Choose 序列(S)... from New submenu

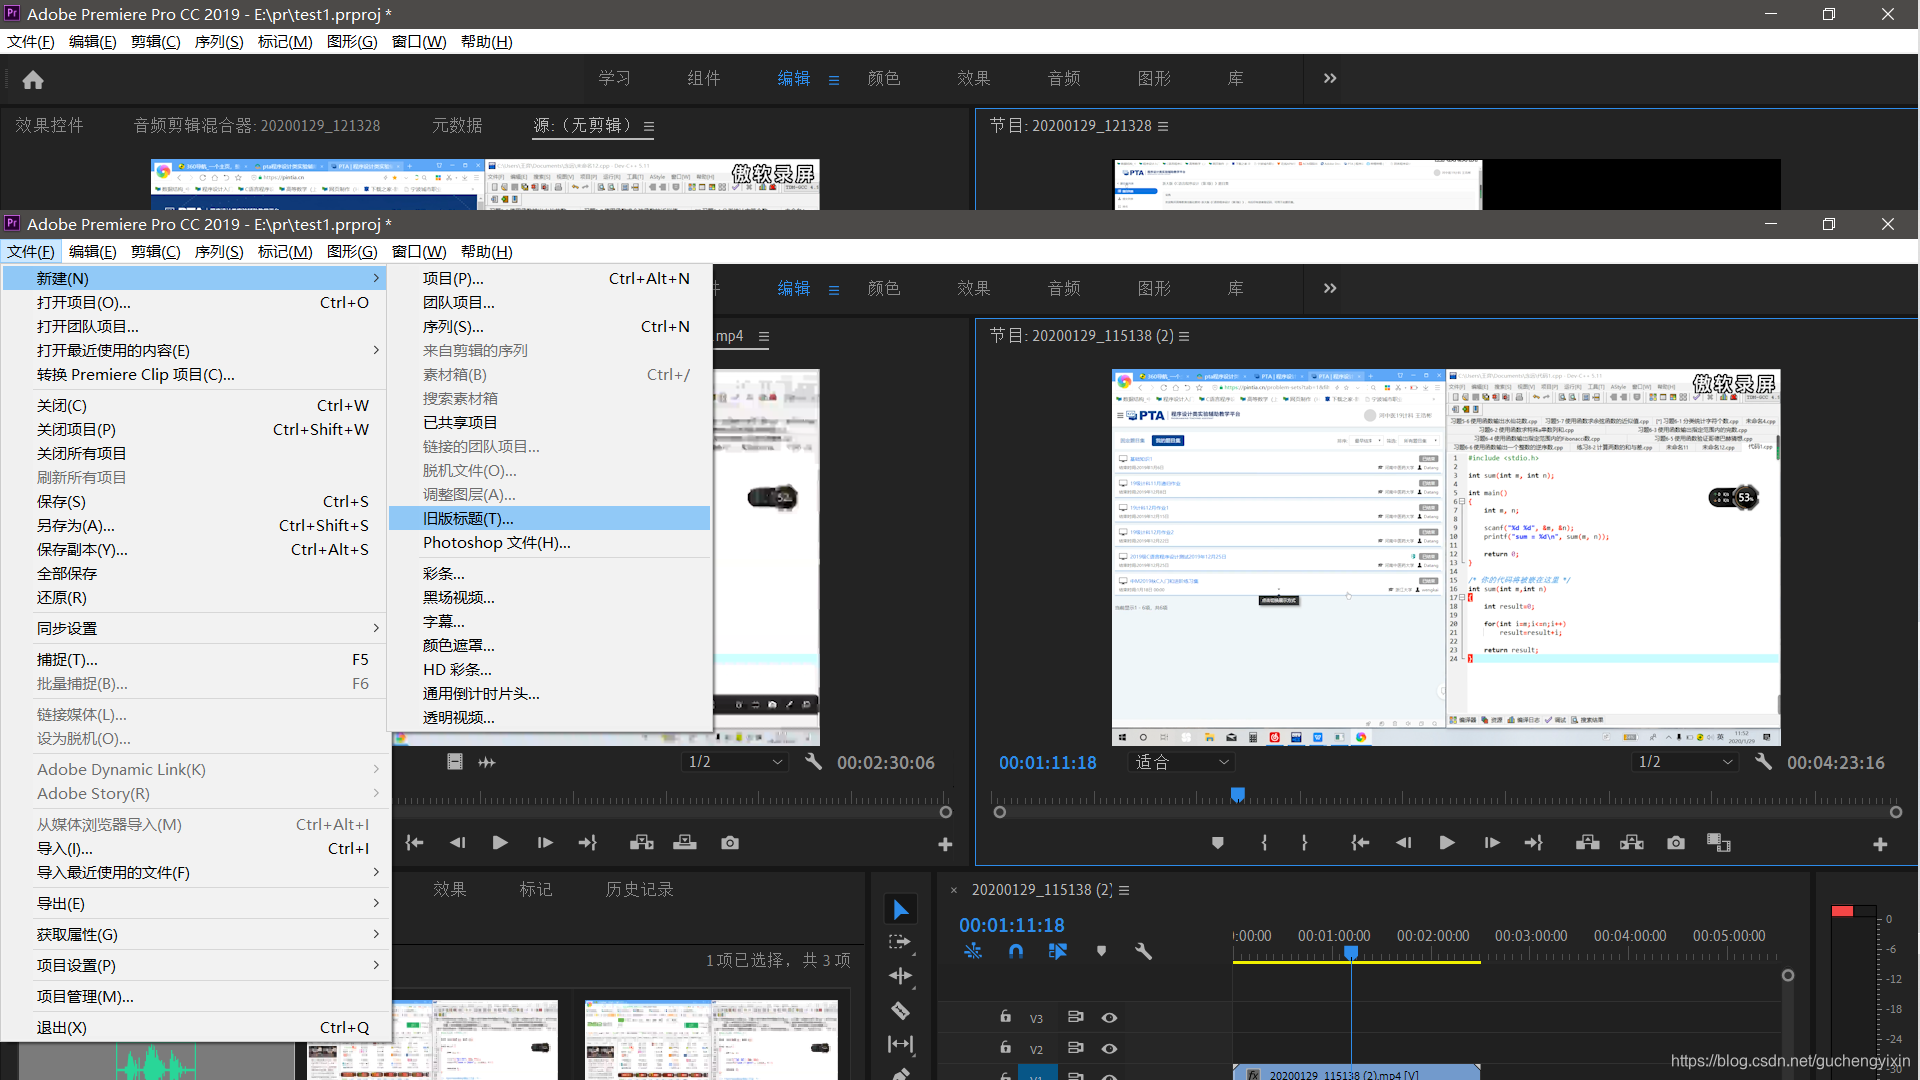tap(550, 326)
